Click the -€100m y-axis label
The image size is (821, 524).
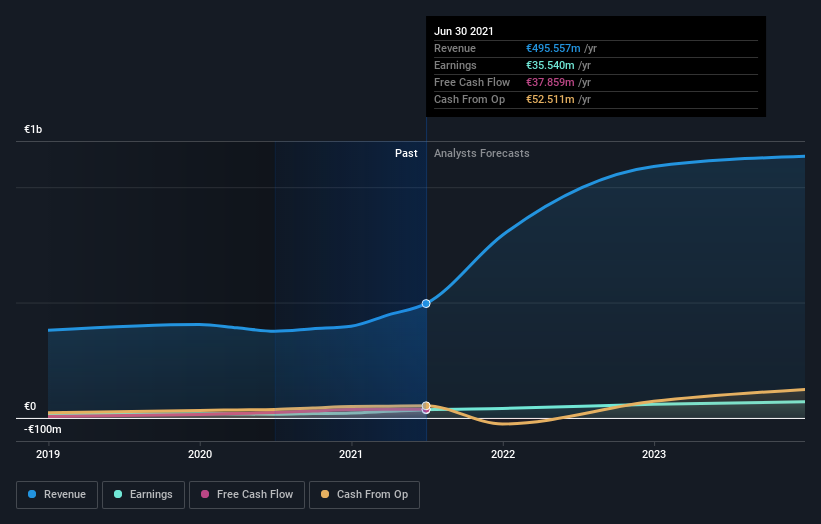click(42, 429)
